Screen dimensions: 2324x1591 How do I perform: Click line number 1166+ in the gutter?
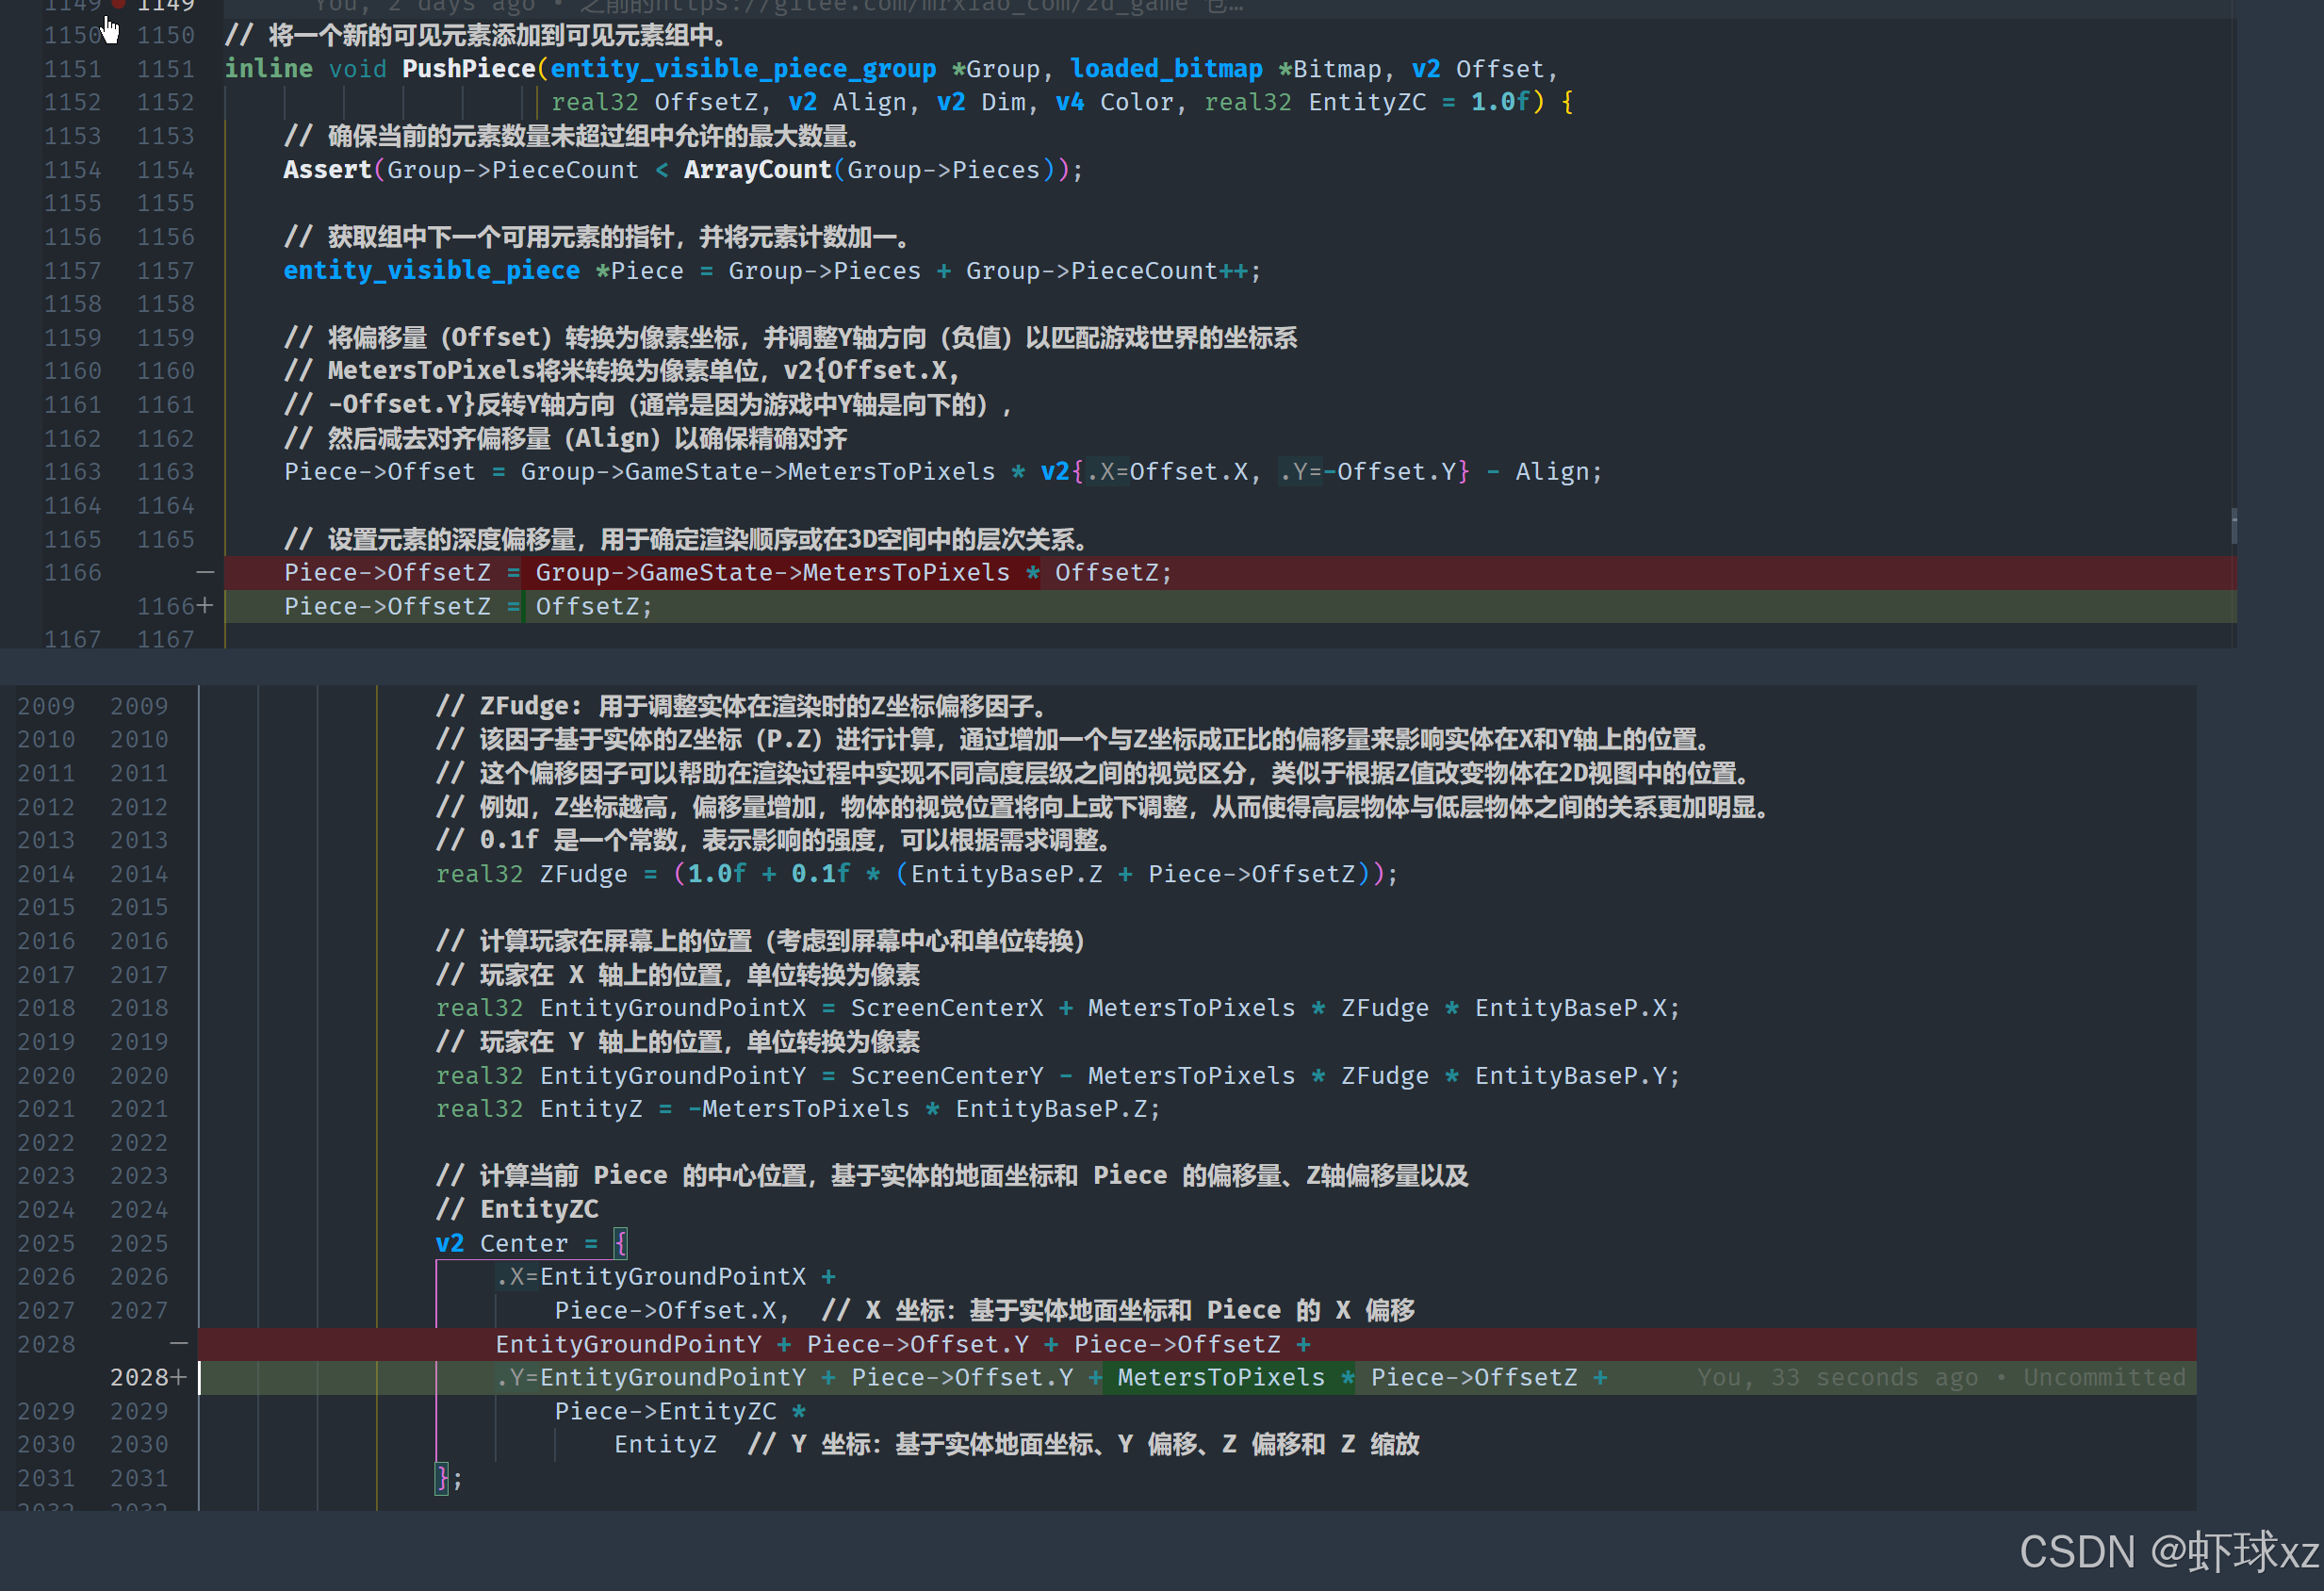(166, 606)
